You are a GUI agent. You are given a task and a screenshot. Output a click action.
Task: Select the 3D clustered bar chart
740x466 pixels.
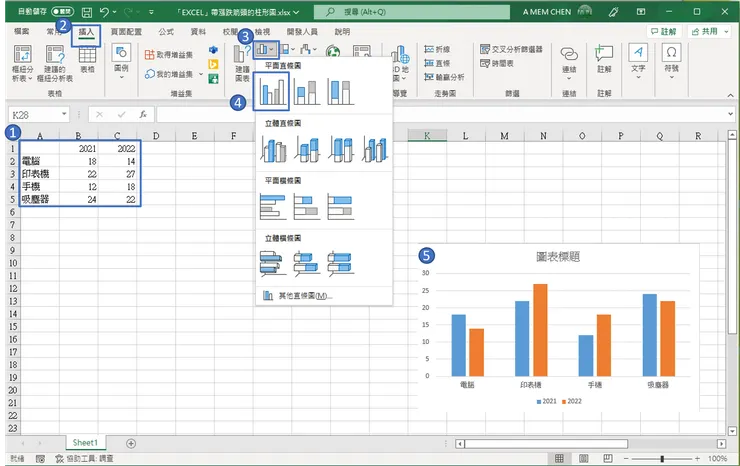click(x=273, y=263)
